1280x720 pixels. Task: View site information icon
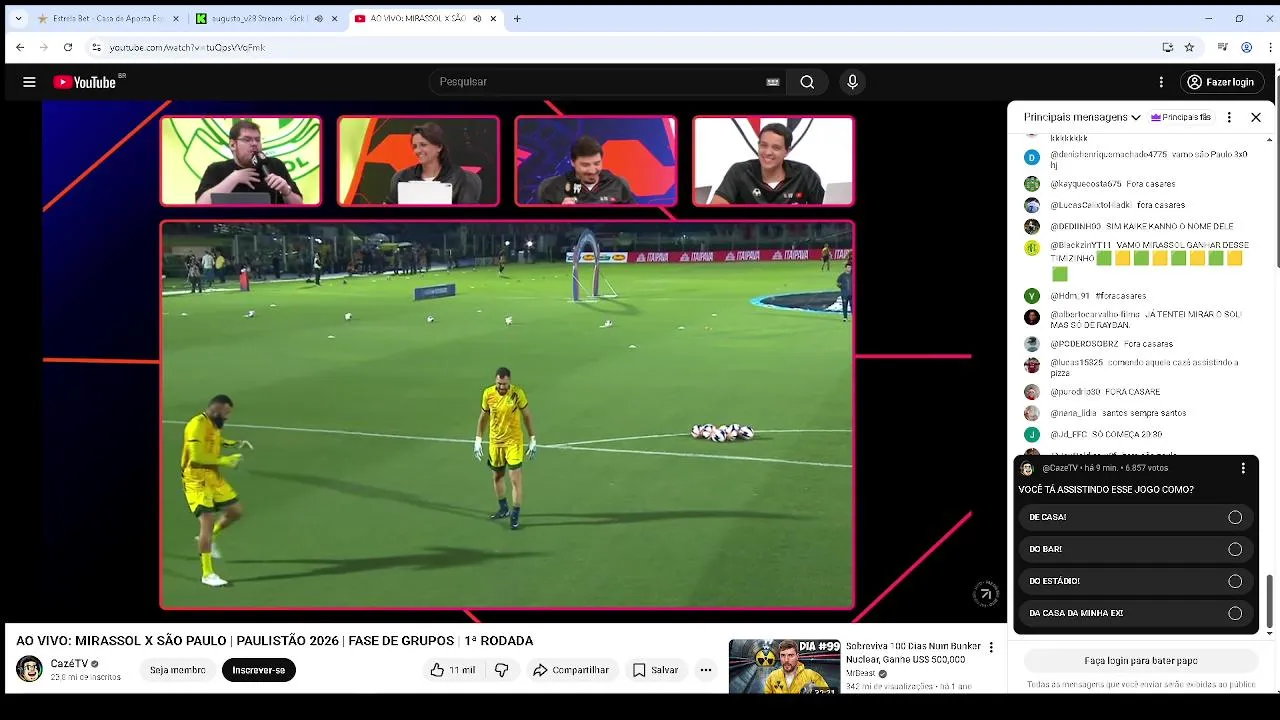[96, 47]
